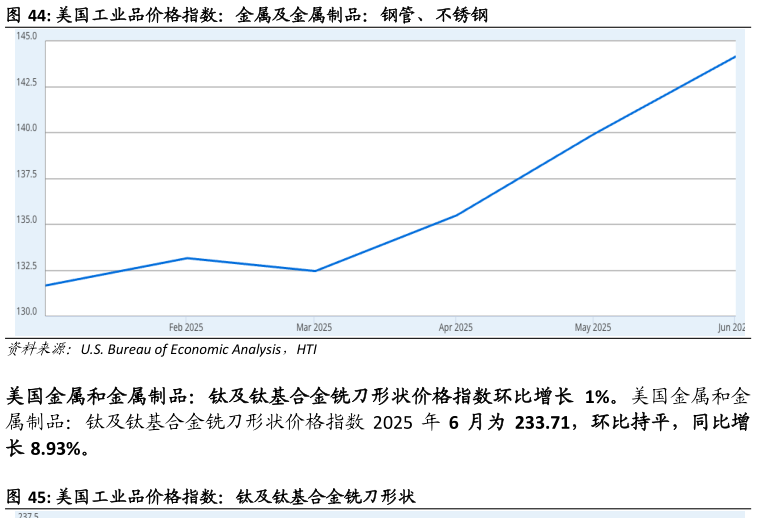
Task: Click the Mar 2025 x-axis label
Action: coord(314,327)
